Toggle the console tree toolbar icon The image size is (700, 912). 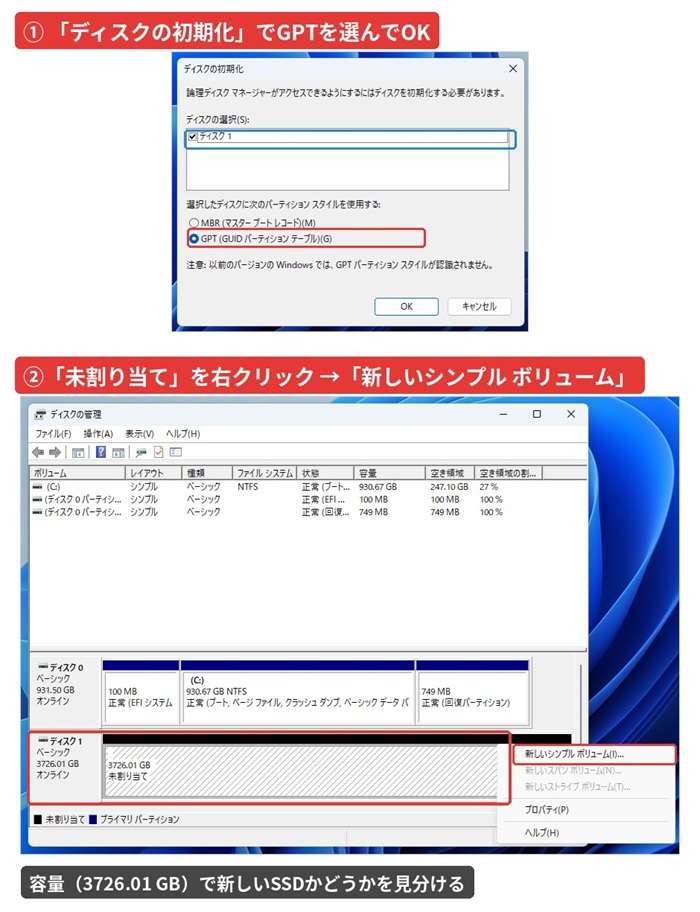click(x=78, y=453)
